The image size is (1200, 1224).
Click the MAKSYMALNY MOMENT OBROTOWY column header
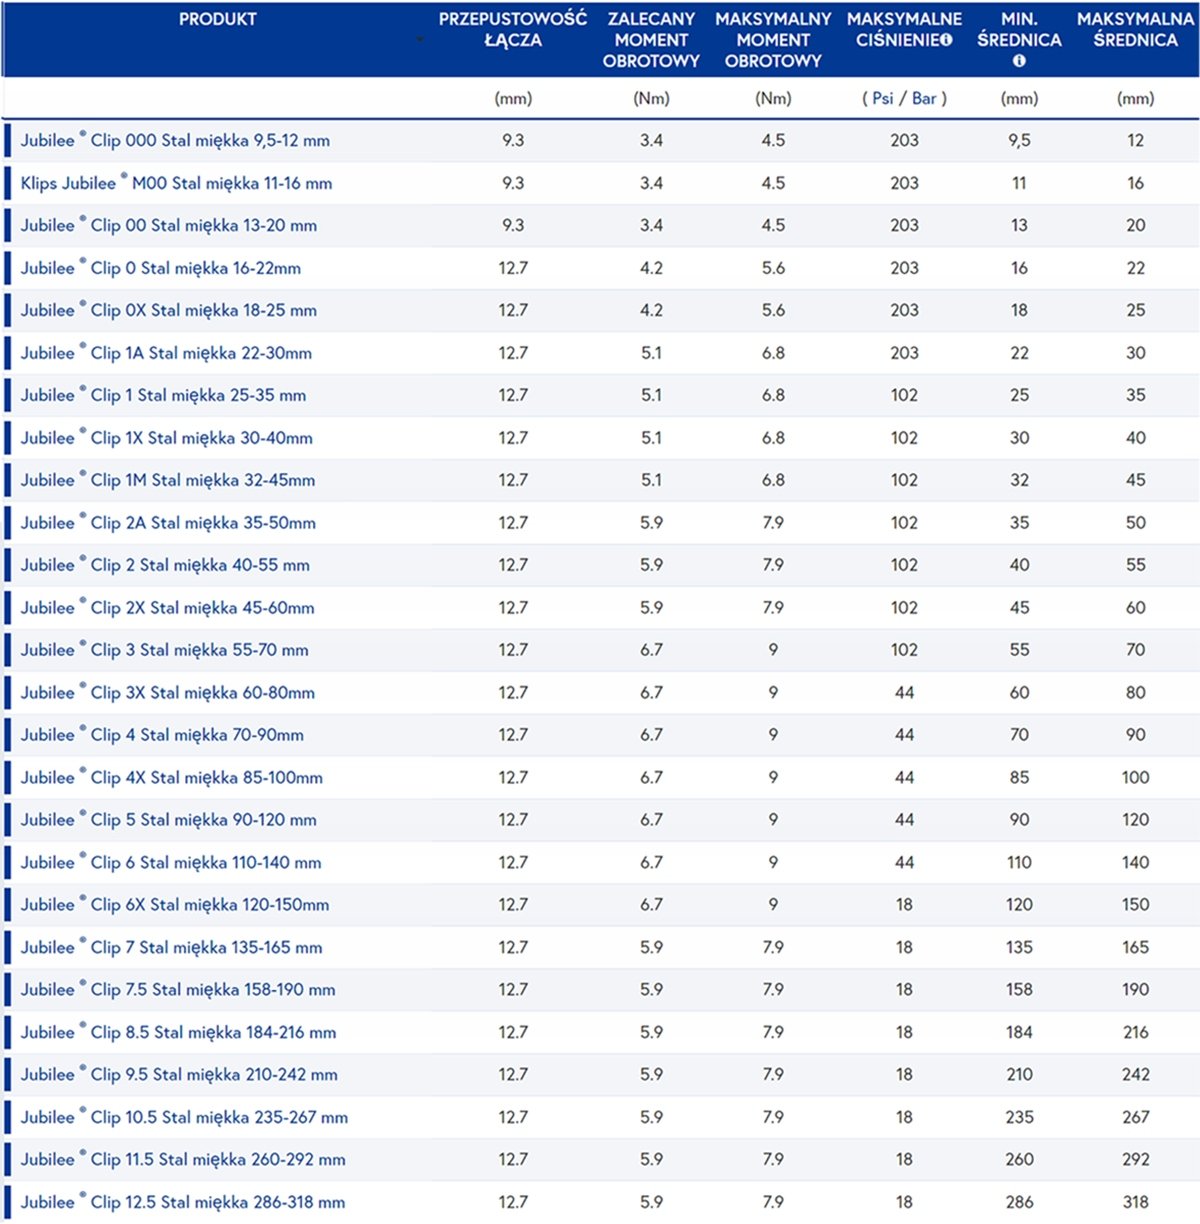coord(773,40)
